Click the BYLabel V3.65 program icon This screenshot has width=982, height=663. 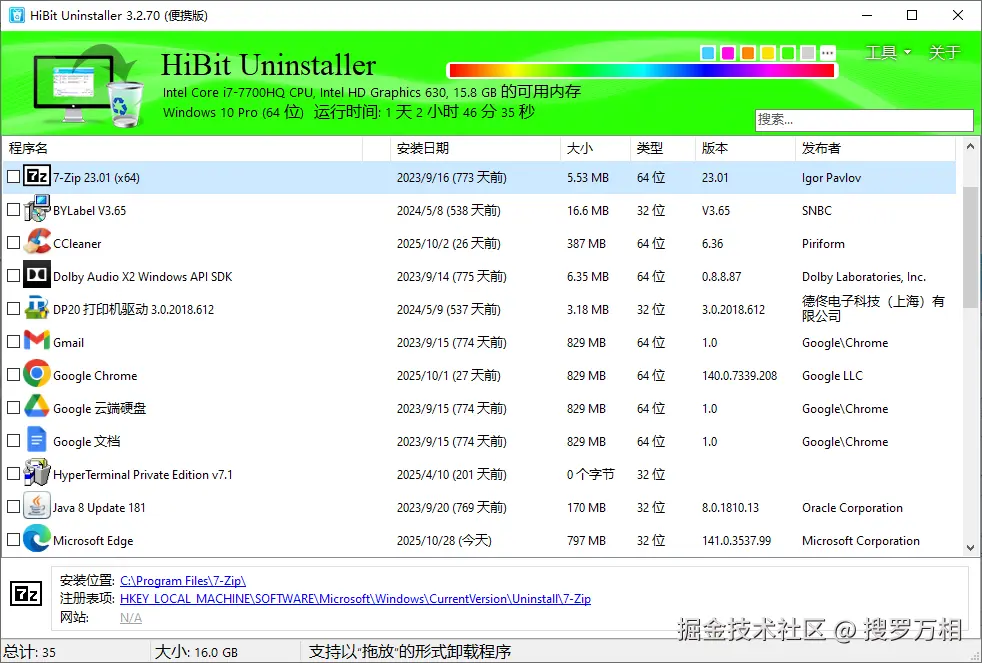37,209
